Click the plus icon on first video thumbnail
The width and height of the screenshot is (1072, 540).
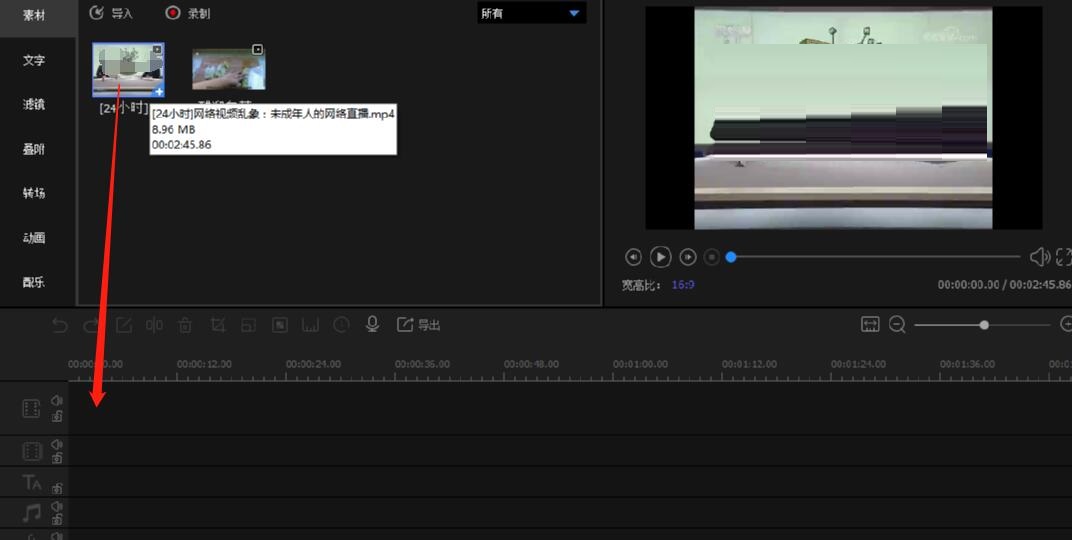(158, 91)
